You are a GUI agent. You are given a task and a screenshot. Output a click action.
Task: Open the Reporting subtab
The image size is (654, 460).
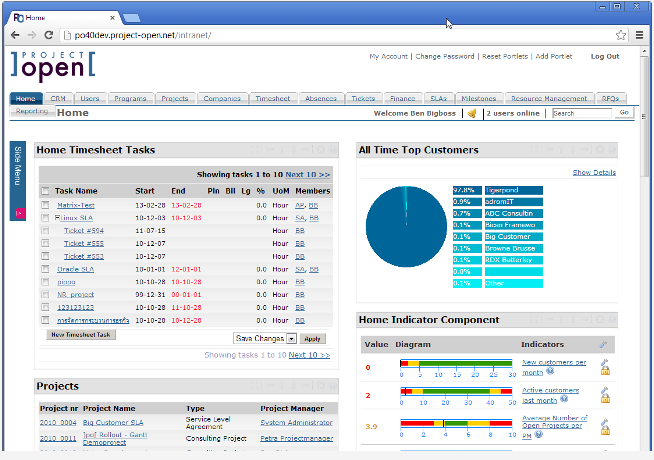click(32, 111)
